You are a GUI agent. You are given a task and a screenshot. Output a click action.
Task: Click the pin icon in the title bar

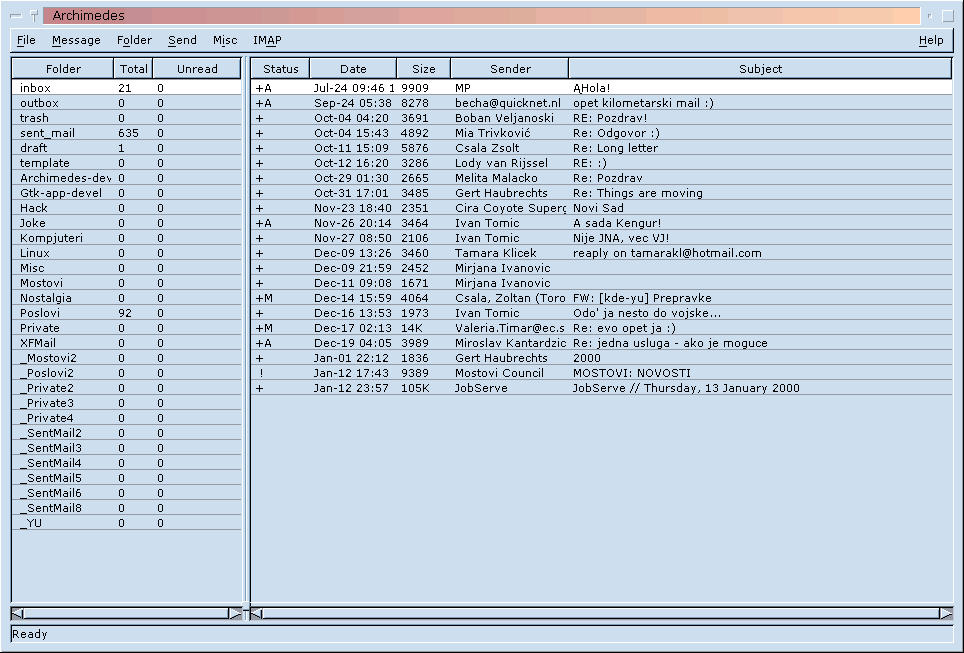33,16
